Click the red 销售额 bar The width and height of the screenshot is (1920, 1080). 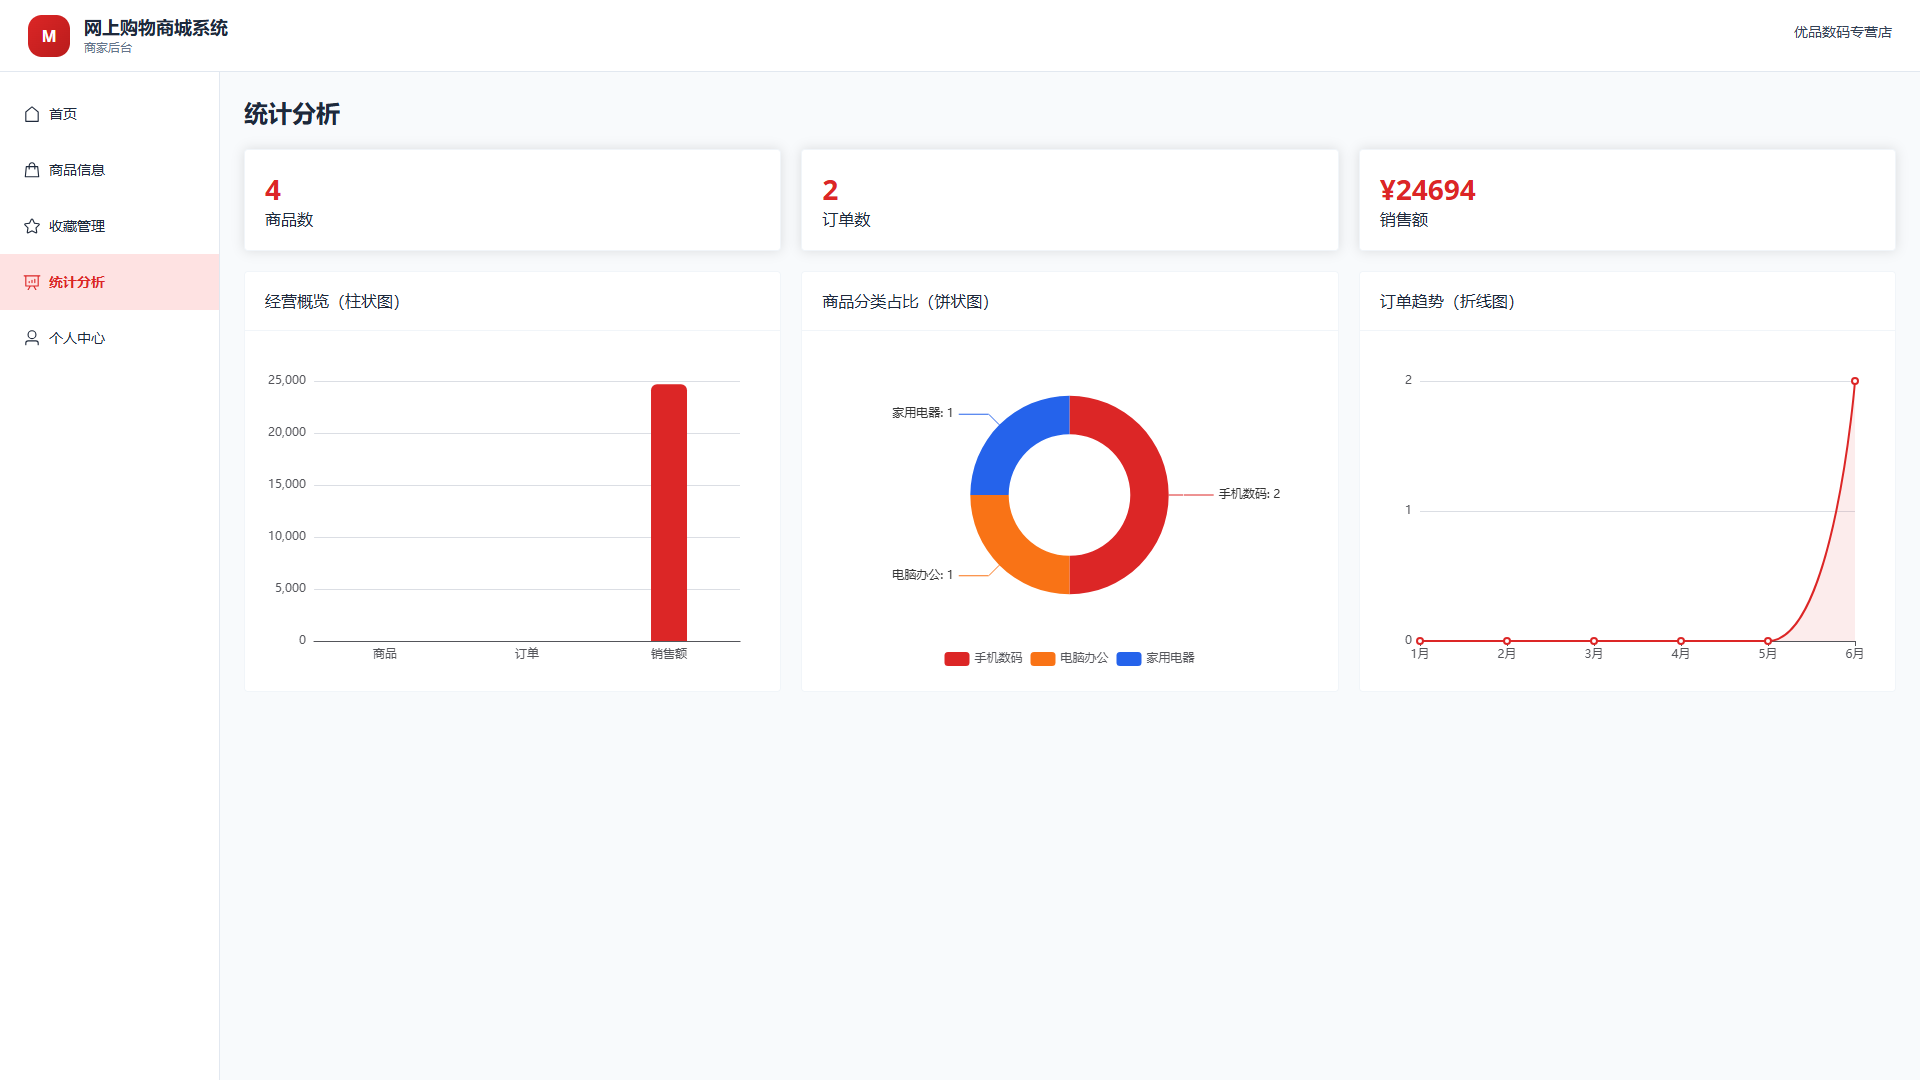click(669, 512)
